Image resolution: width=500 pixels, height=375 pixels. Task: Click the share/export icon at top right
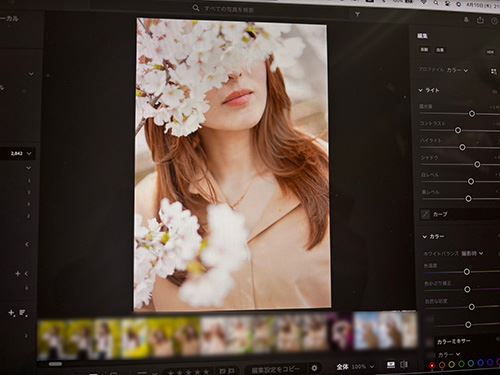[x=480, y=20]
